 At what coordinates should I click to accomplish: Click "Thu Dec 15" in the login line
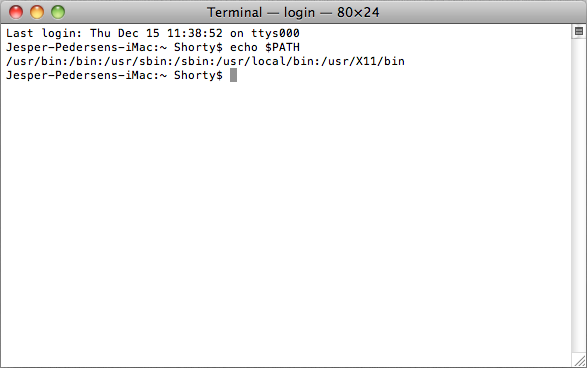(125, 33)
